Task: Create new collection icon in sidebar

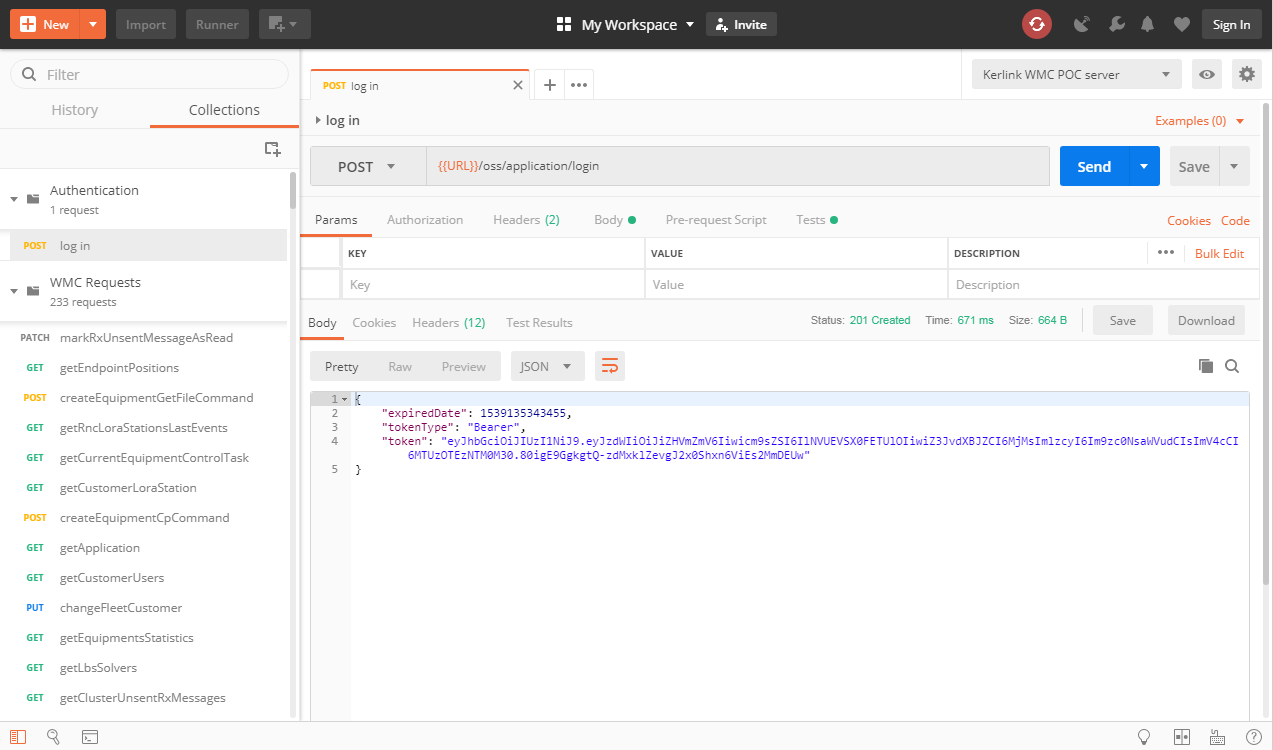Action: click(272, 148)
